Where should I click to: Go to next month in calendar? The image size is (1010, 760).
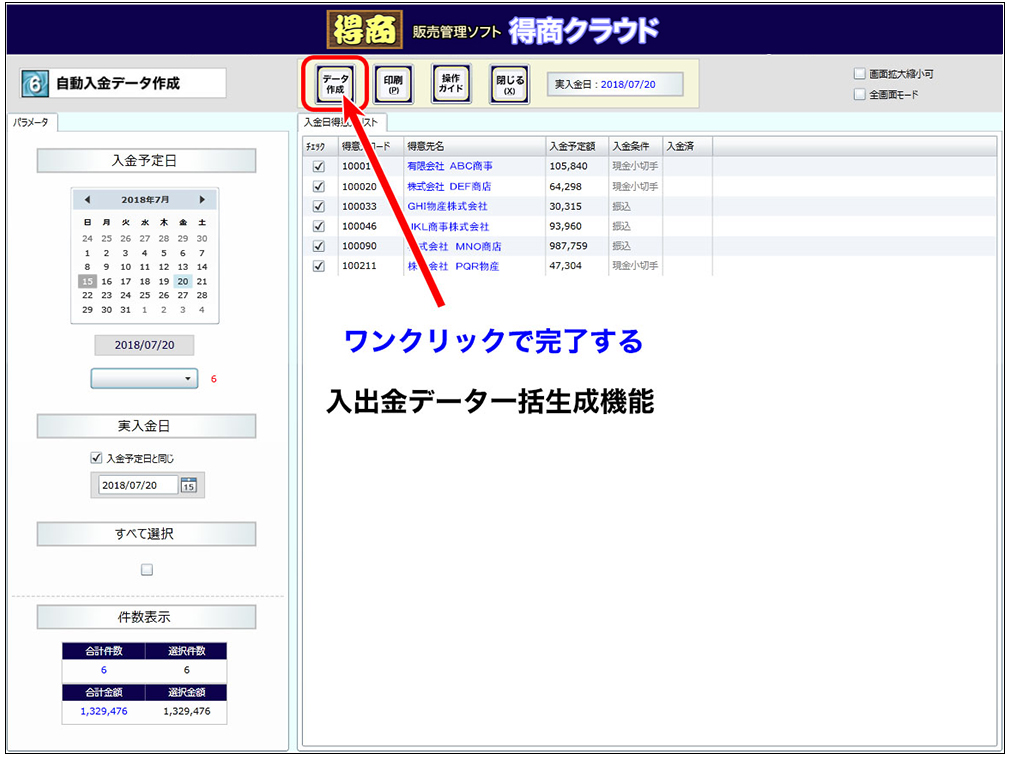202,200
